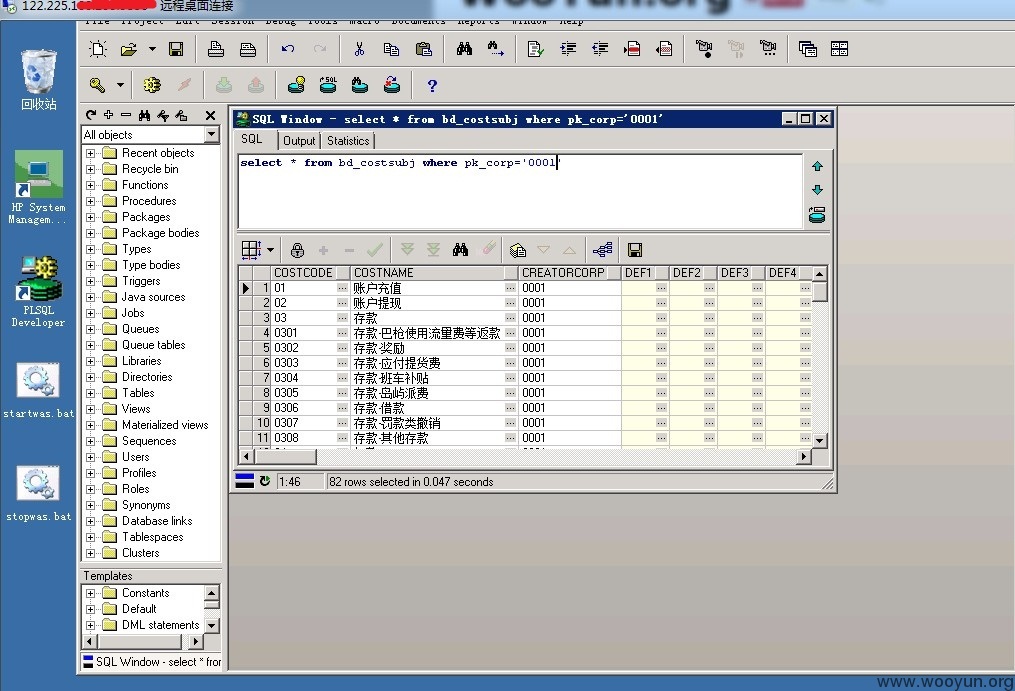Expand the Users folder
Viewport: 1015px width, 691px height.
click(91, 457)
